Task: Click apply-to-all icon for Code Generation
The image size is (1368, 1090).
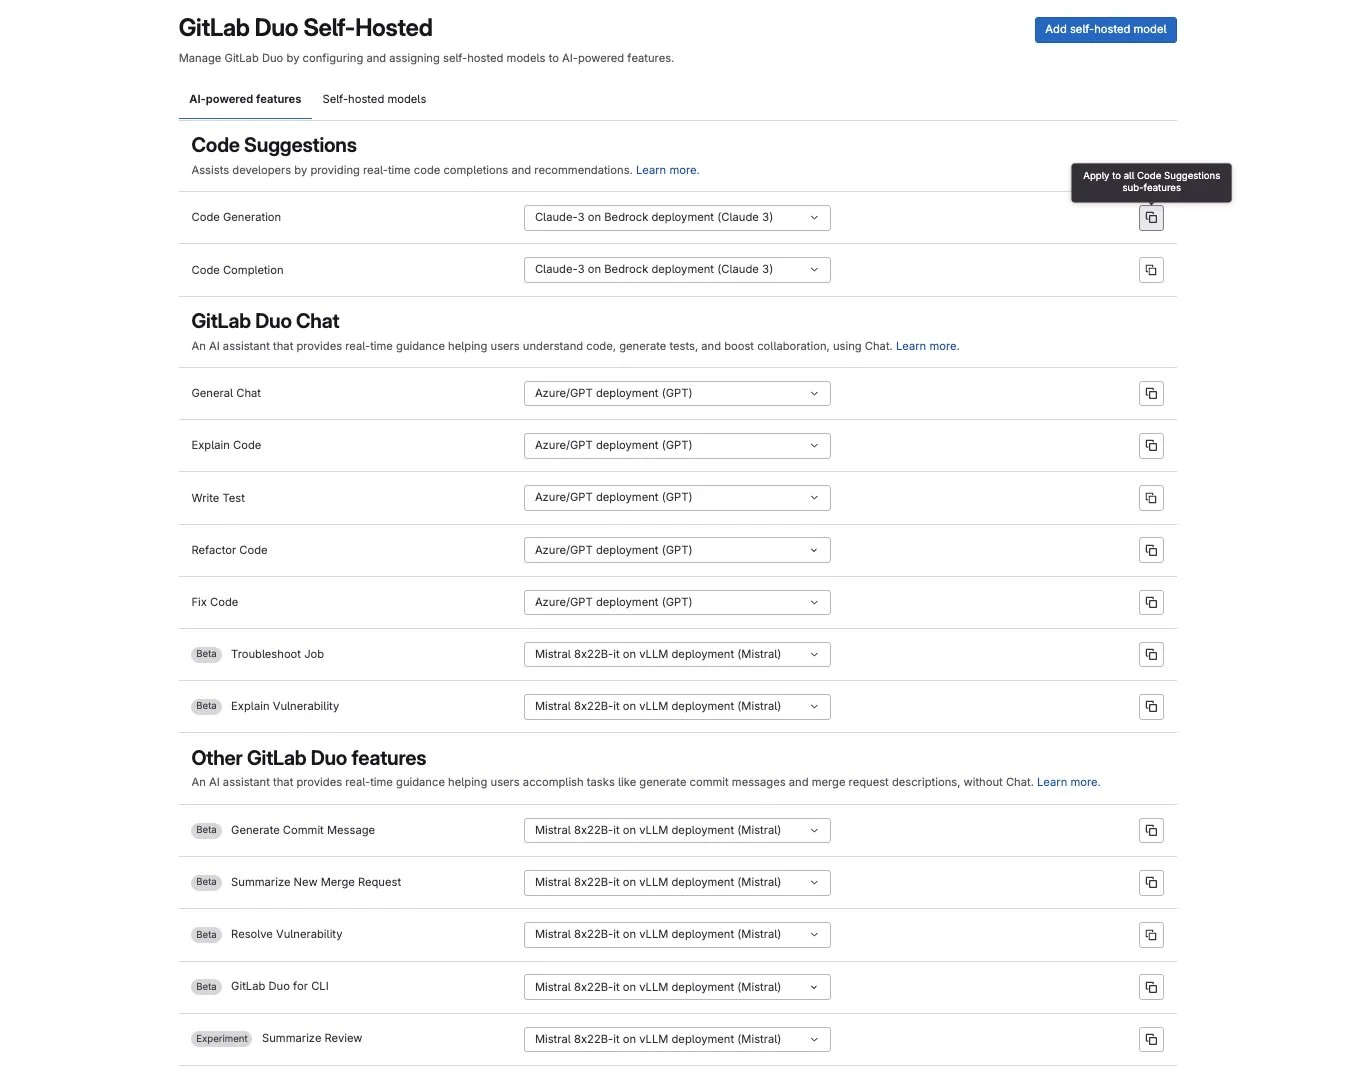Action: [x=1151, y=217]
